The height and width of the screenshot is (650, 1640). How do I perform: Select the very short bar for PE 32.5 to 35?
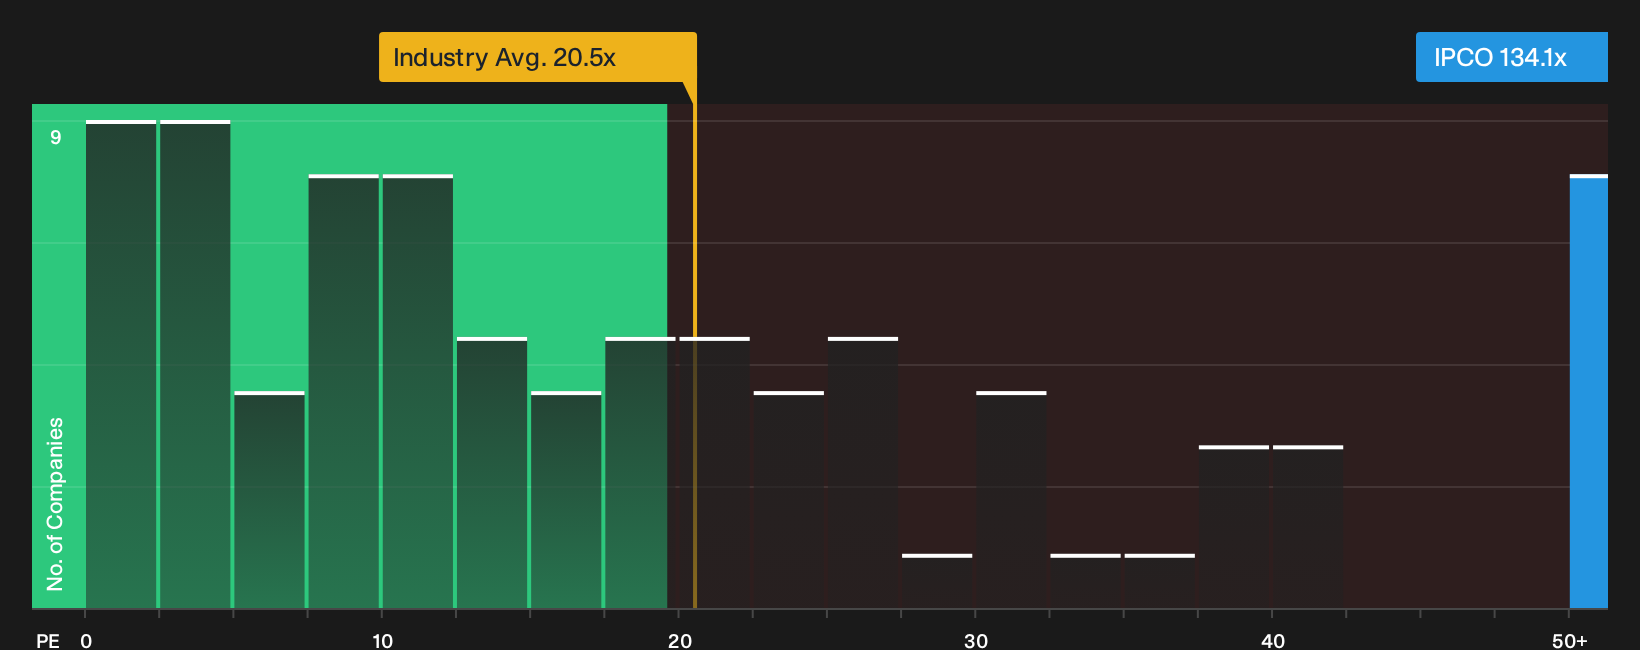click(x=1085, y=581)
